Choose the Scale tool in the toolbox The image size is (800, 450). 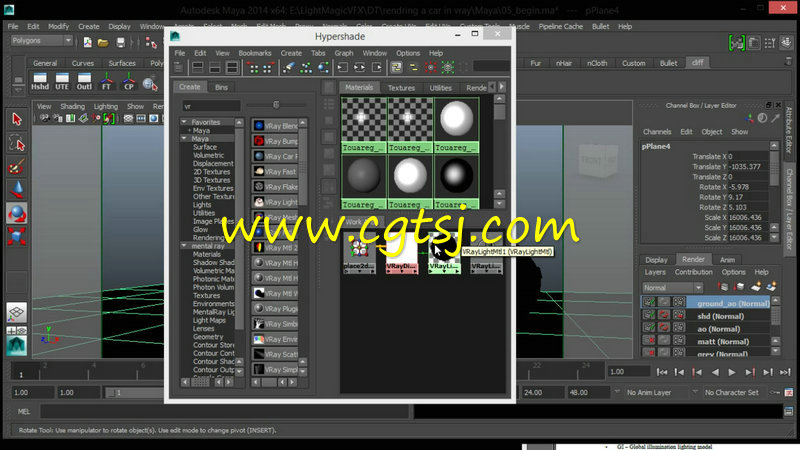[x=17, y=236]
